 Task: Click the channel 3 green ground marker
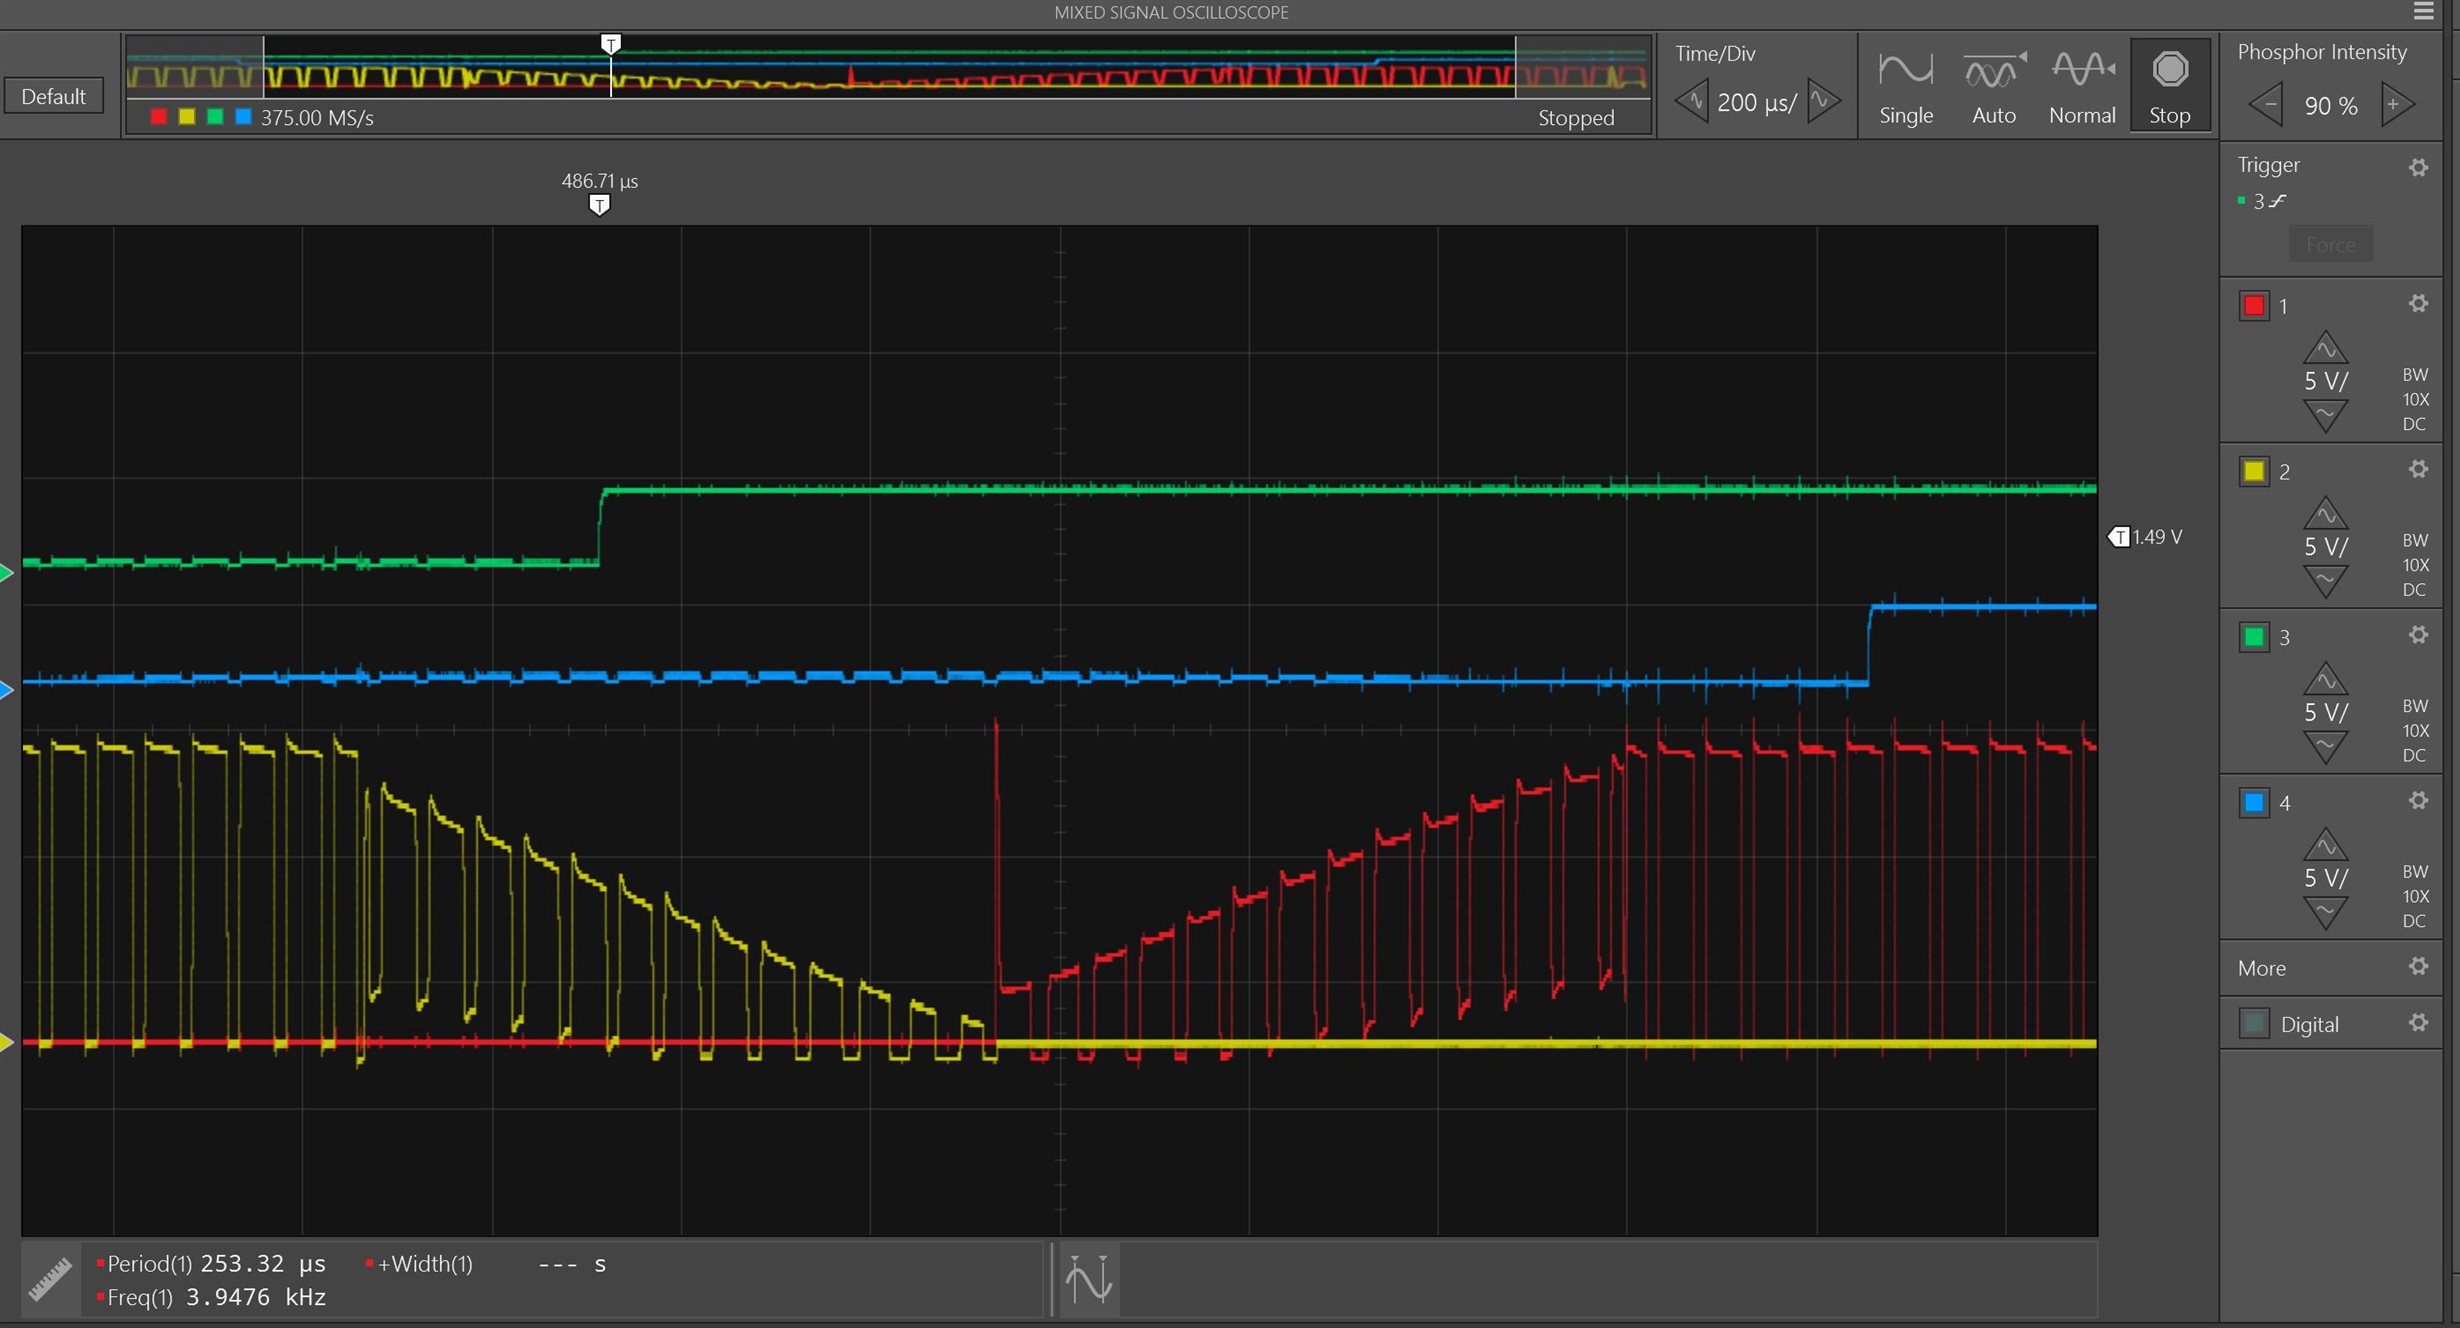pyautogui.click(x=7, y=573)
